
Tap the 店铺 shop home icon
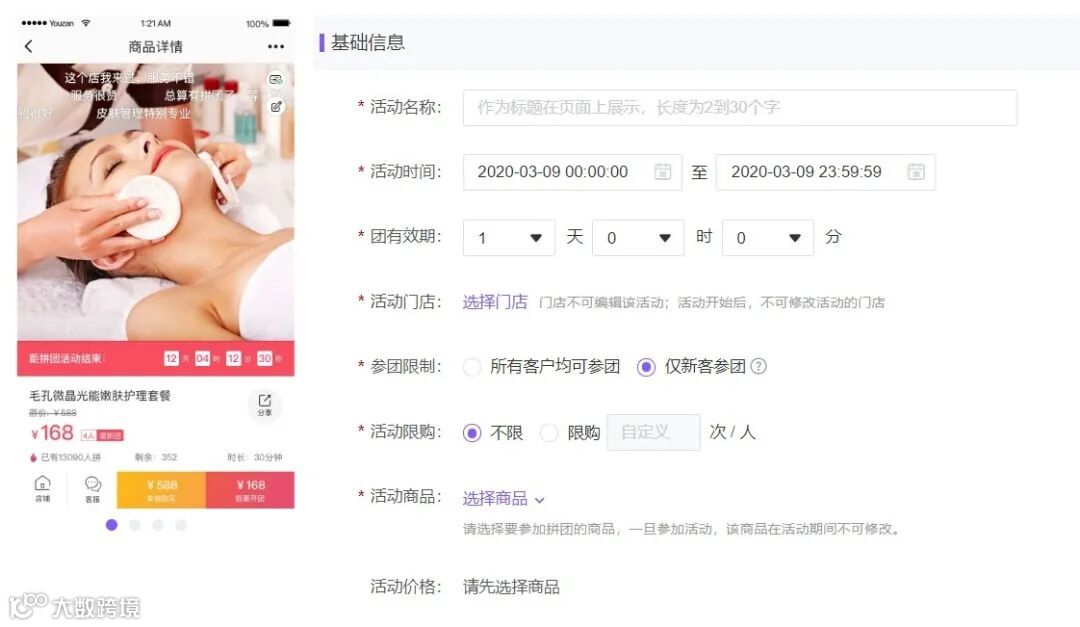(x=43, y=489)
